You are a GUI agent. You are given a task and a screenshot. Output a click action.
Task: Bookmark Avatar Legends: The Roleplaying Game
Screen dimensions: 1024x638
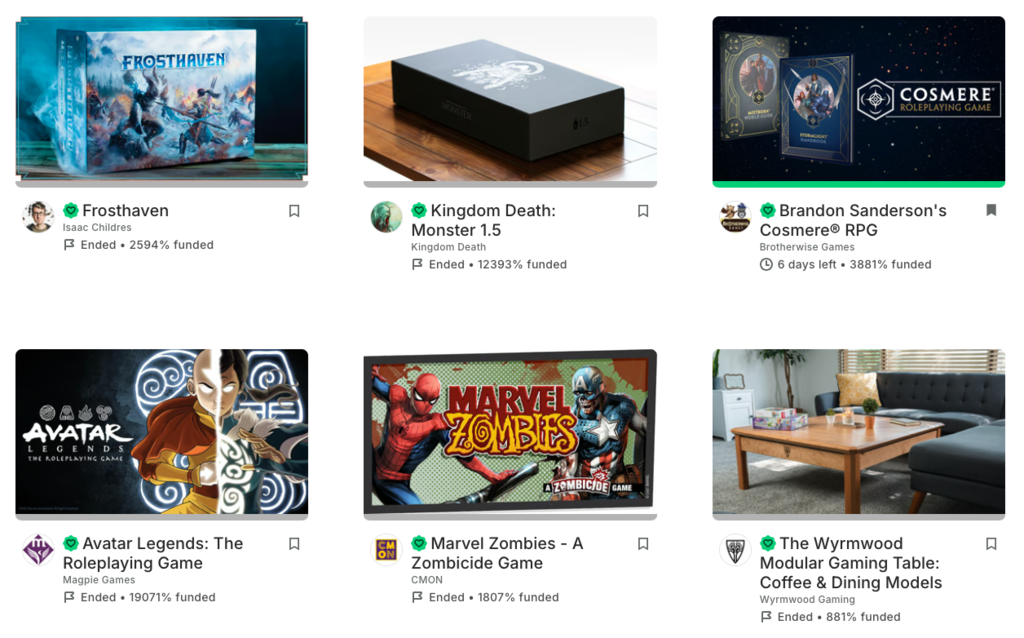pyautogui.click(x=294, y=544)
